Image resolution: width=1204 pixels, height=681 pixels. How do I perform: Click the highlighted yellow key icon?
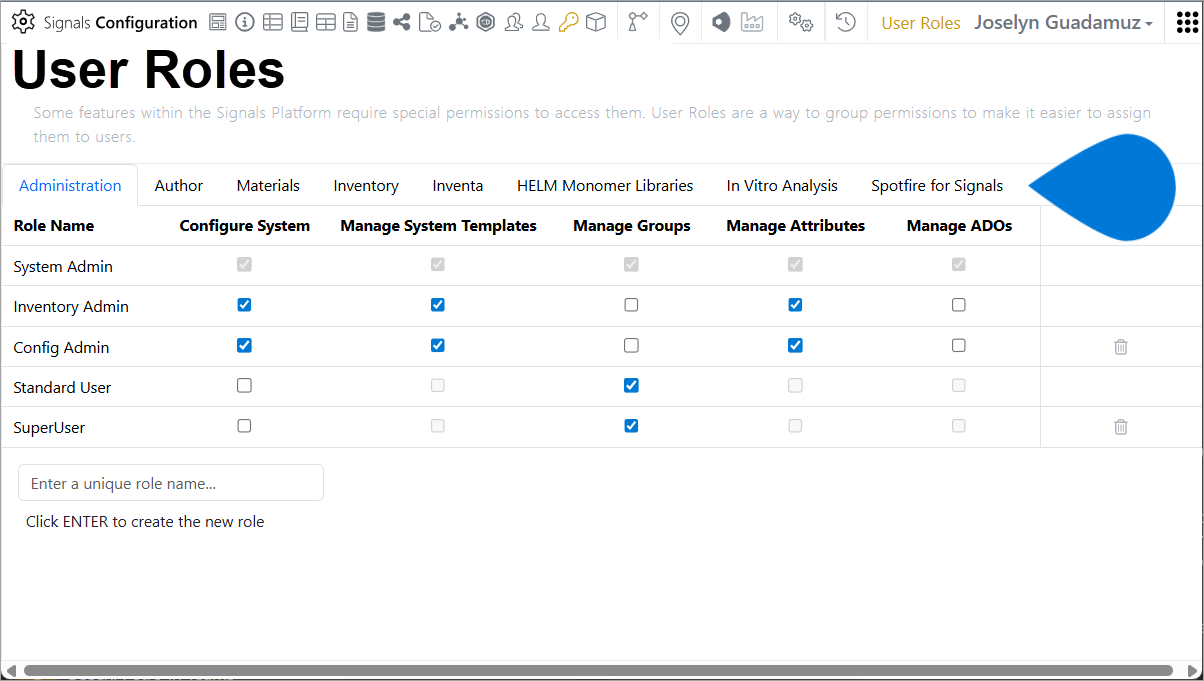pos(568,22)
